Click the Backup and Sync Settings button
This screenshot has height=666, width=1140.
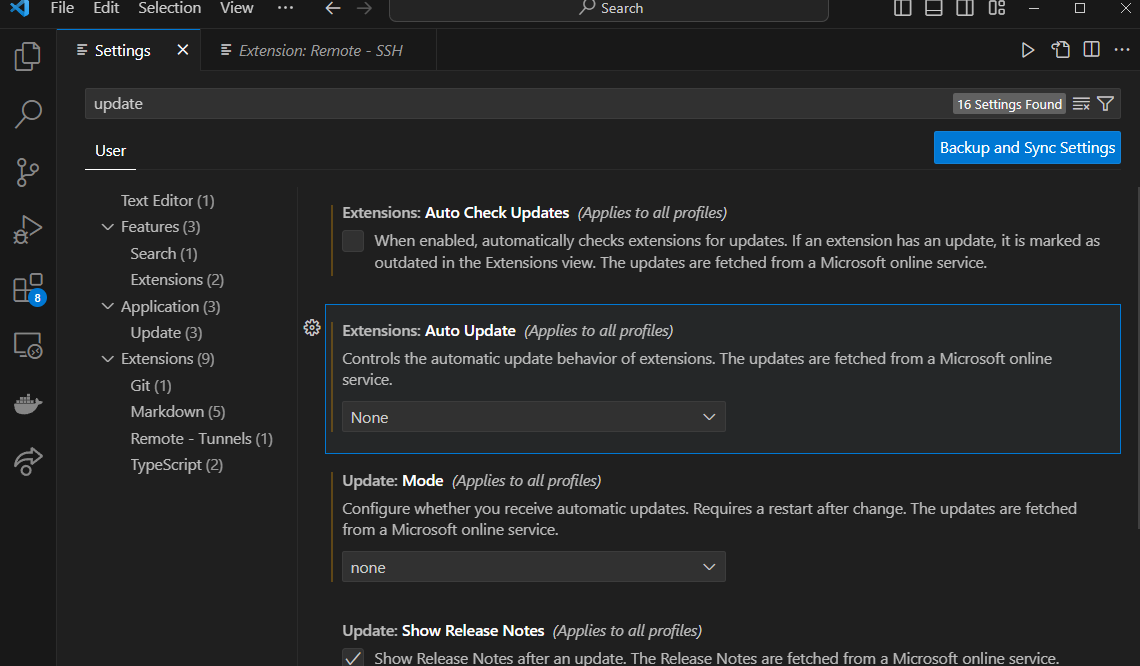pos(1026,147)
